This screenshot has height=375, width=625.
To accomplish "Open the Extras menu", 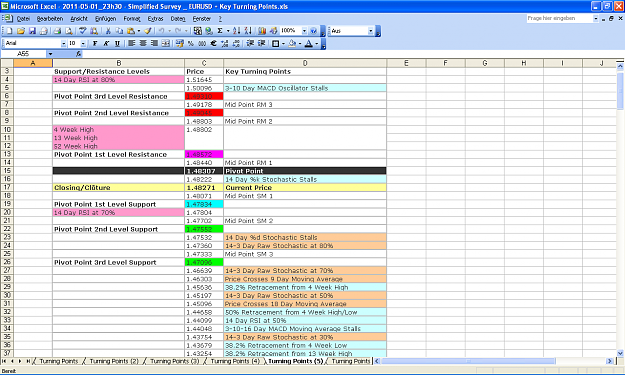I will point(155,19).
